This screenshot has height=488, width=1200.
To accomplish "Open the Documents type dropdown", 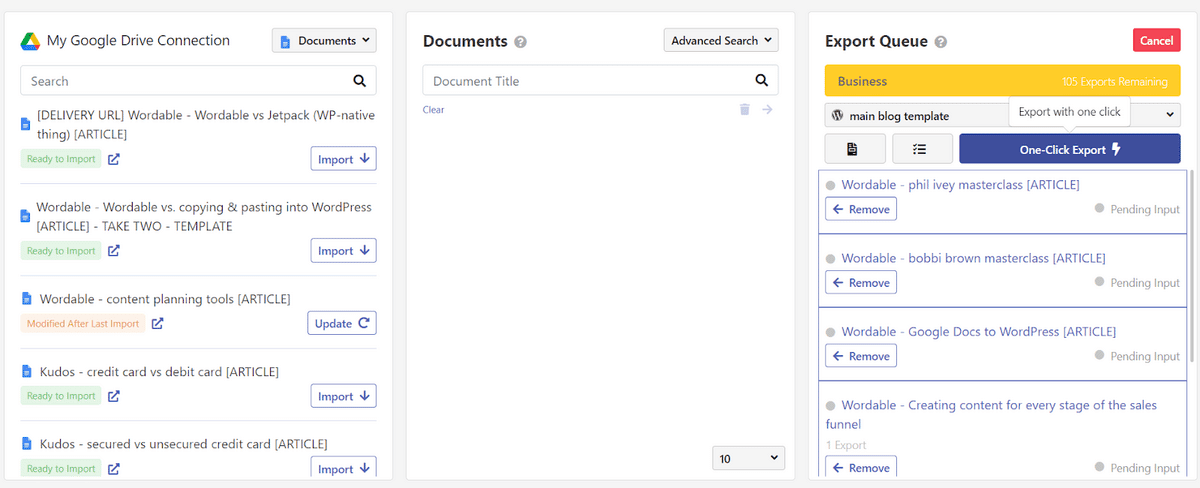I will (324, 41).
